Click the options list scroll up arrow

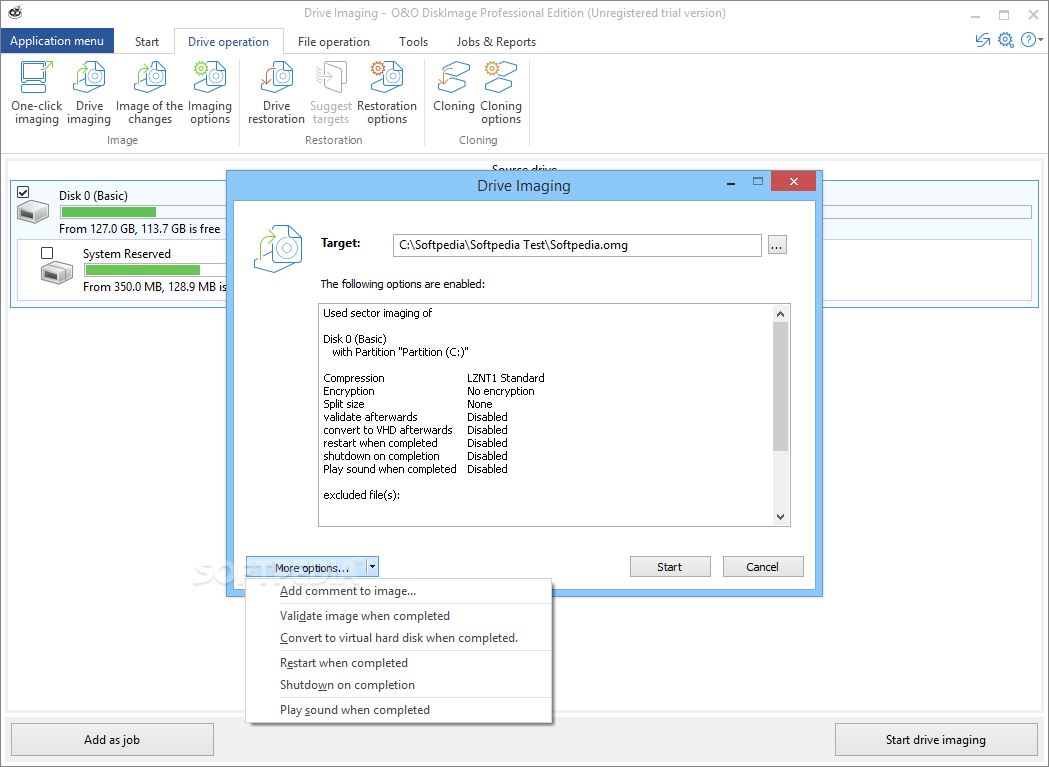(780, 313)
